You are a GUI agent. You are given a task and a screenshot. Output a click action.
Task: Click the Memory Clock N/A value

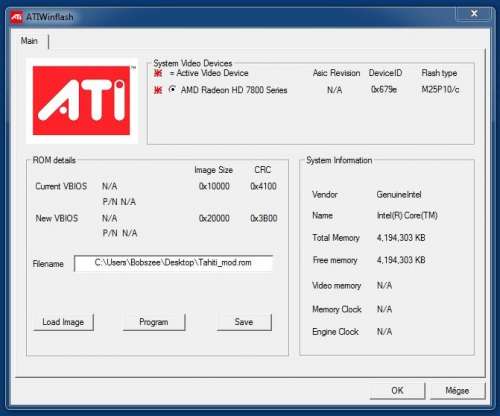point(384,309)
